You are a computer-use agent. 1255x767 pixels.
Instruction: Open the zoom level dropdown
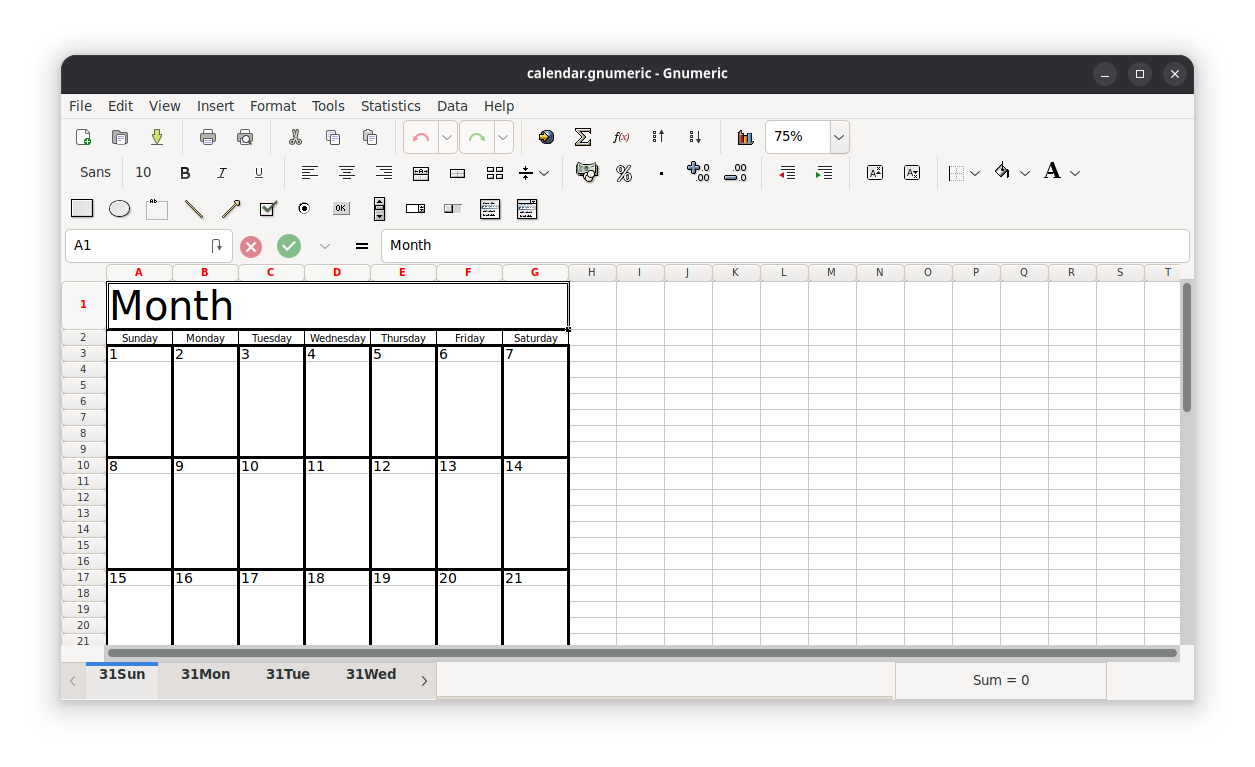(838, 137)
